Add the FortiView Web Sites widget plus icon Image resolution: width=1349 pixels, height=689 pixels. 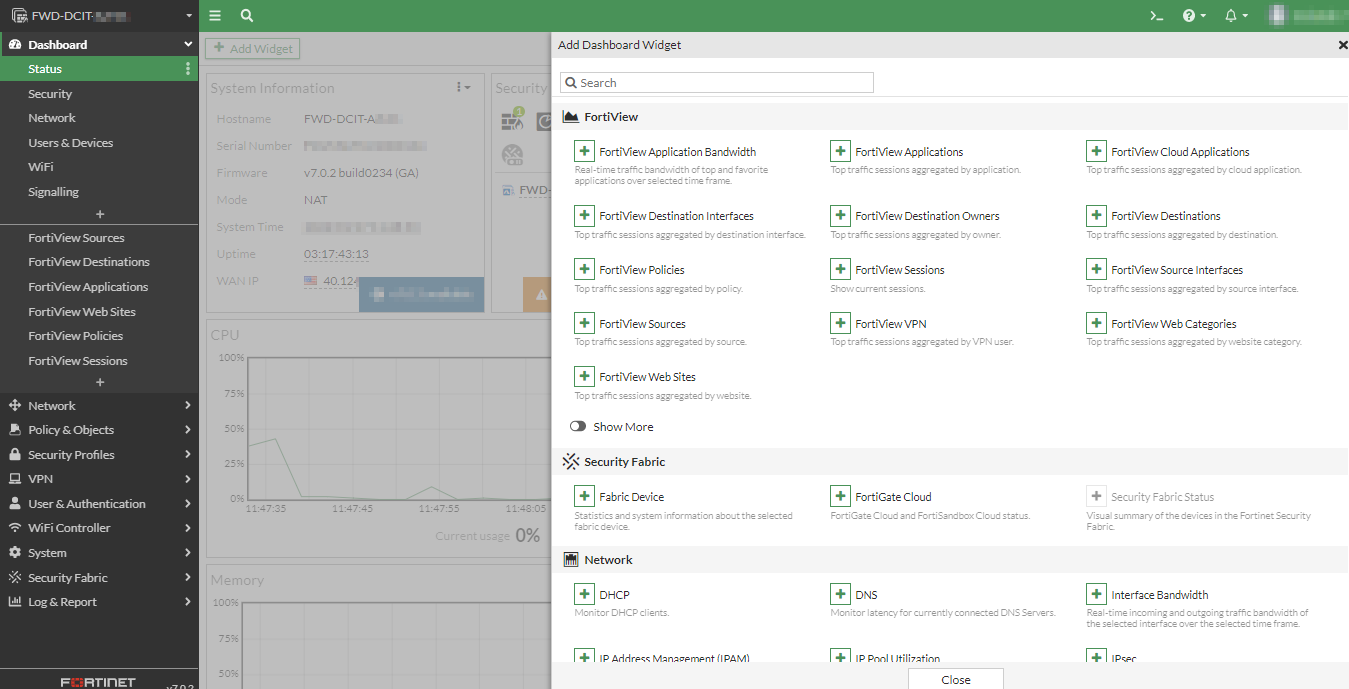point(585,376)
